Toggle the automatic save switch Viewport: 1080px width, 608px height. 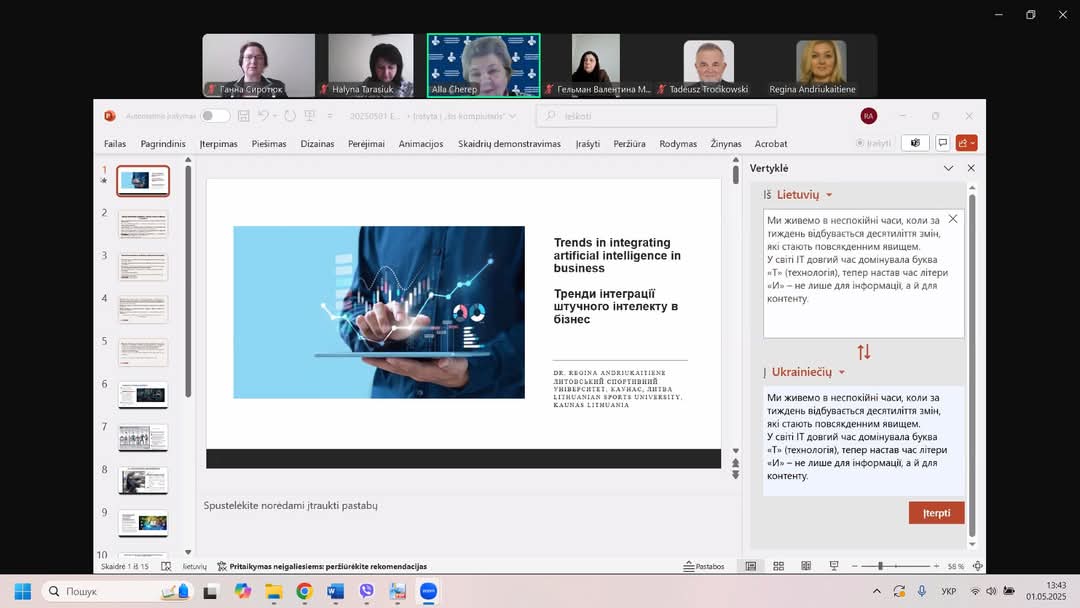(214, 116)
